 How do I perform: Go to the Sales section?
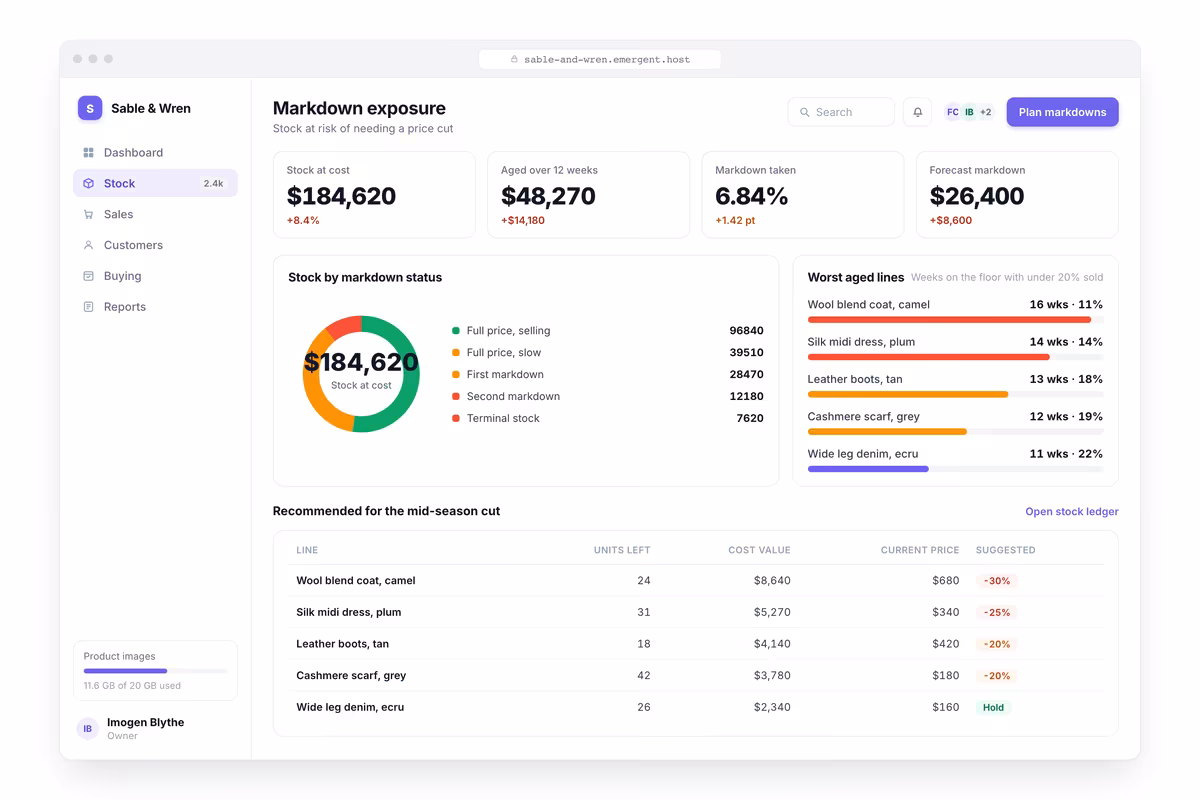[155, 214]
